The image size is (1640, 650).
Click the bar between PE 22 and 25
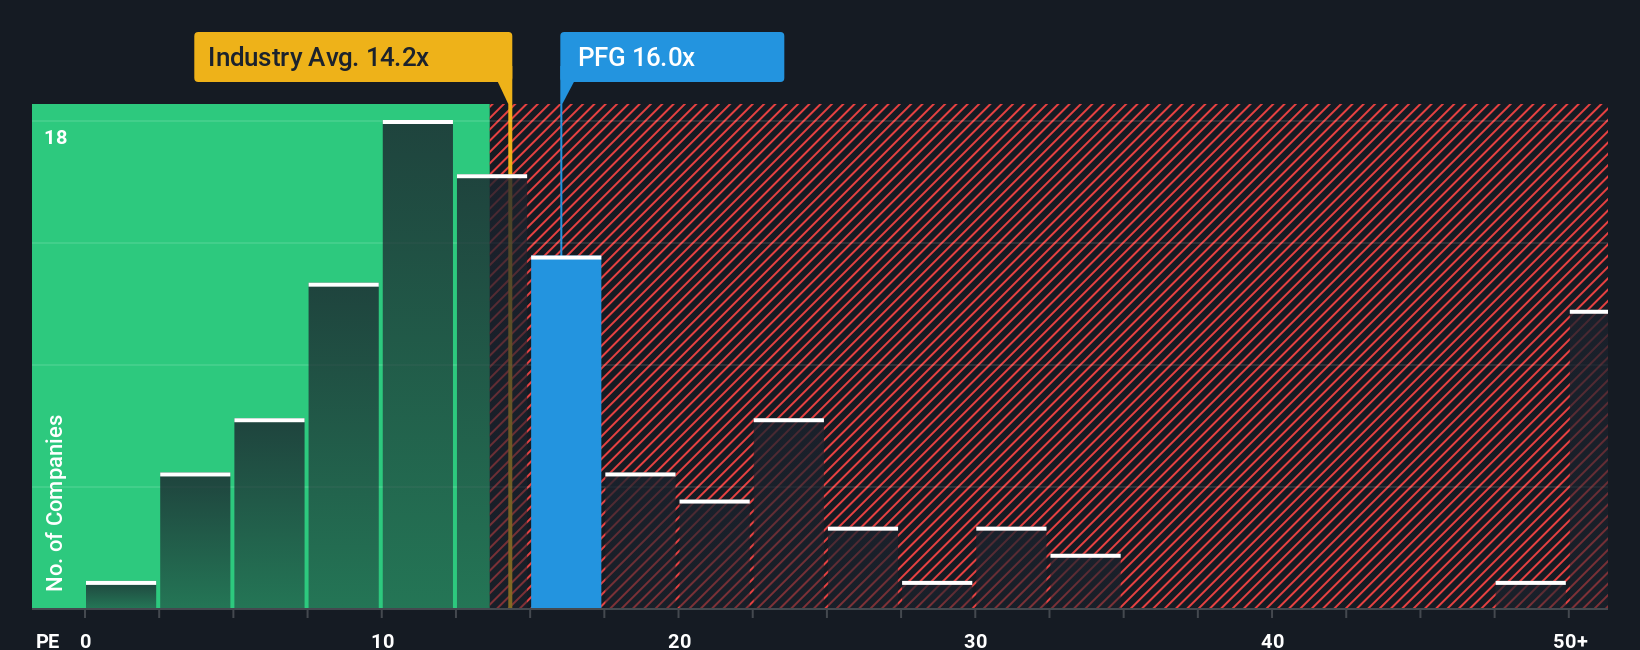coord(789,513)
